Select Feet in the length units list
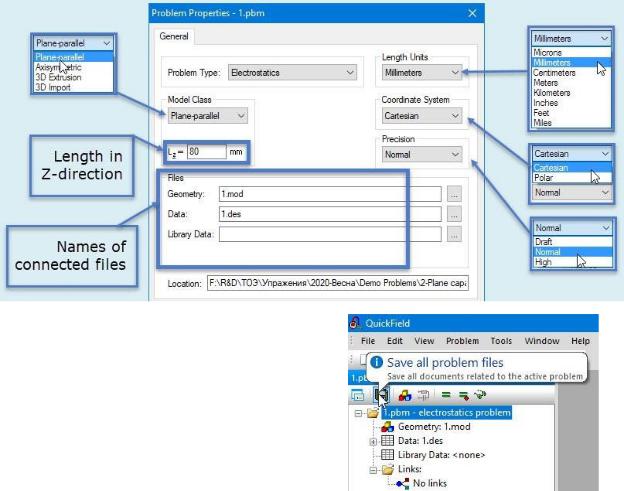The height and width of the screenshot is (491, 624). pyautogui.click(x=571, y=113)
